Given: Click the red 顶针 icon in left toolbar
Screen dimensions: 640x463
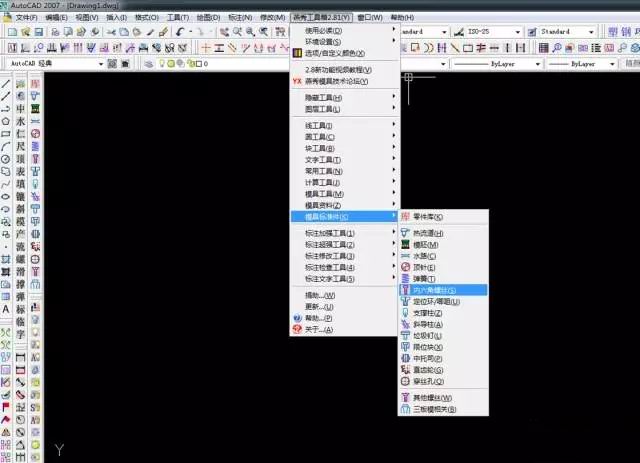Looking at the screenshot, I should pos(36,134).
